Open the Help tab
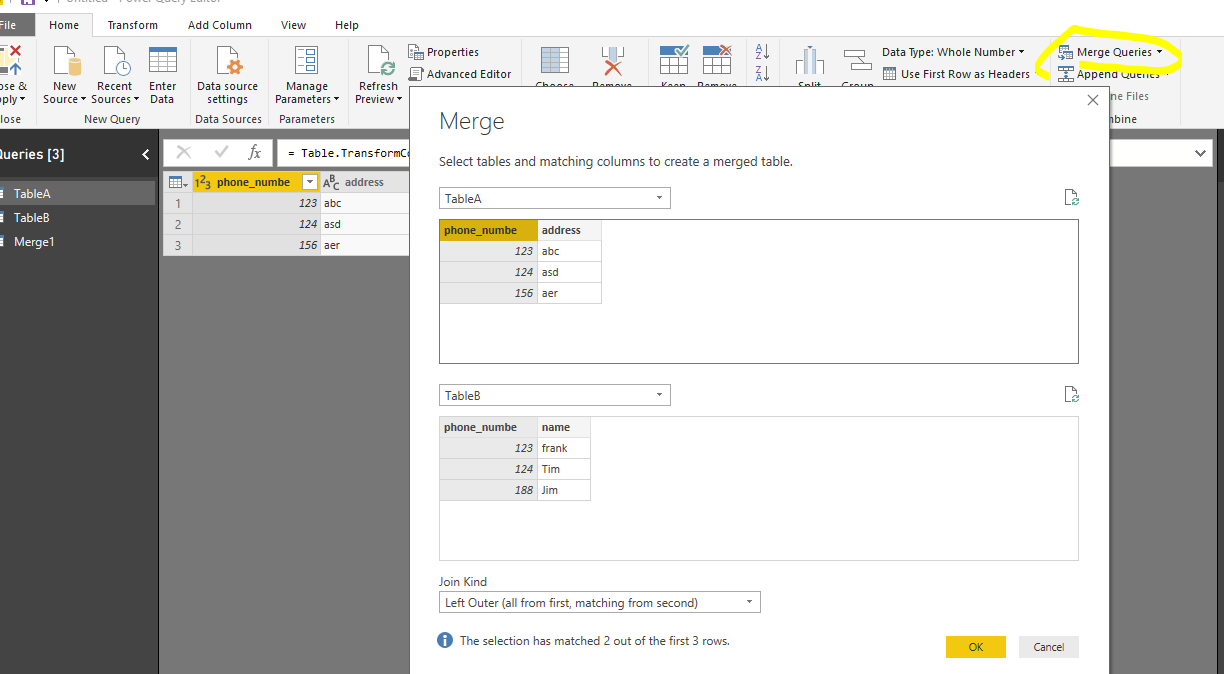1224x674 pixels. tap(347, 25)
